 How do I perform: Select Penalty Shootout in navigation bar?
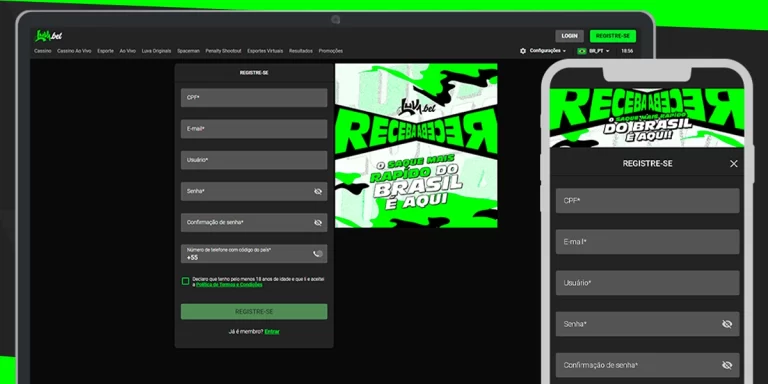tap(223, 51)
